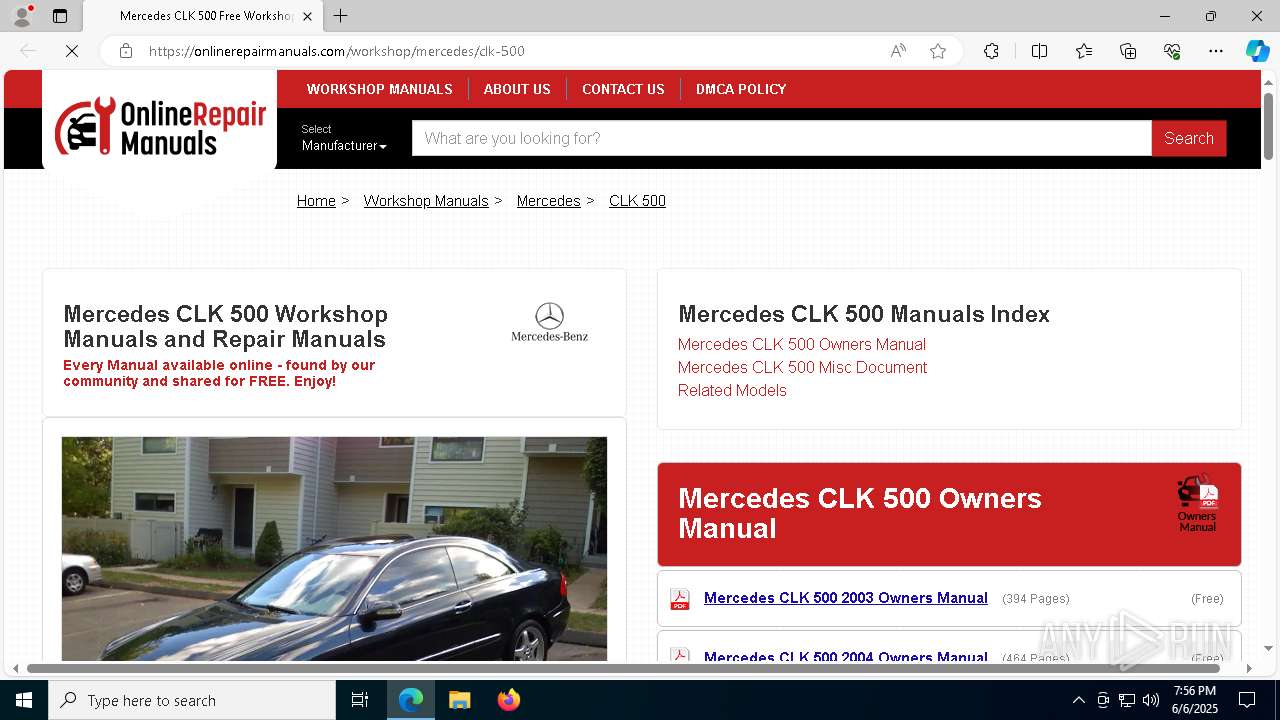Show hidden system tray icons
Viewport: 1280px width, 720px height.
click(x=1078, y=700)
